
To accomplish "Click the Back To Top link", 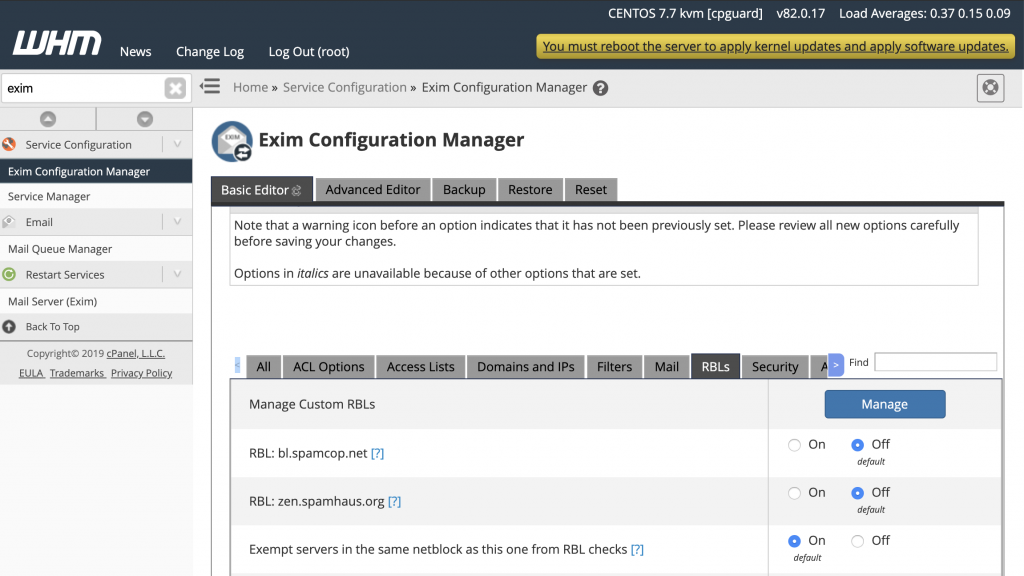I will pyautogui.click(x=52, y=327).
